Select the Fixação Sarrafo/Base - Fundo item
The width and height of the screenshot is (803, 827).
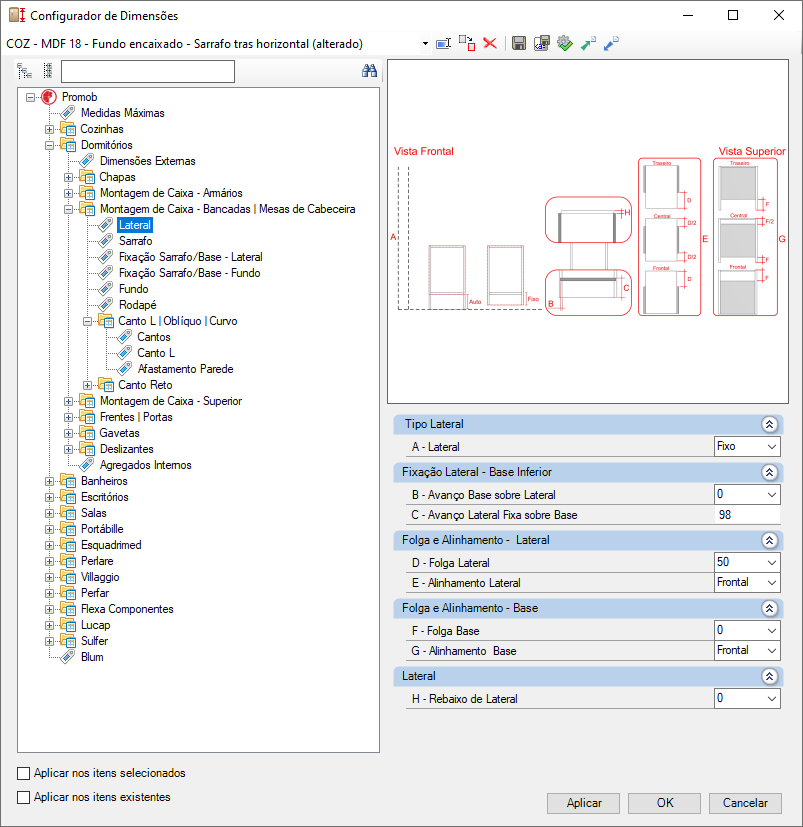(189, 273)
